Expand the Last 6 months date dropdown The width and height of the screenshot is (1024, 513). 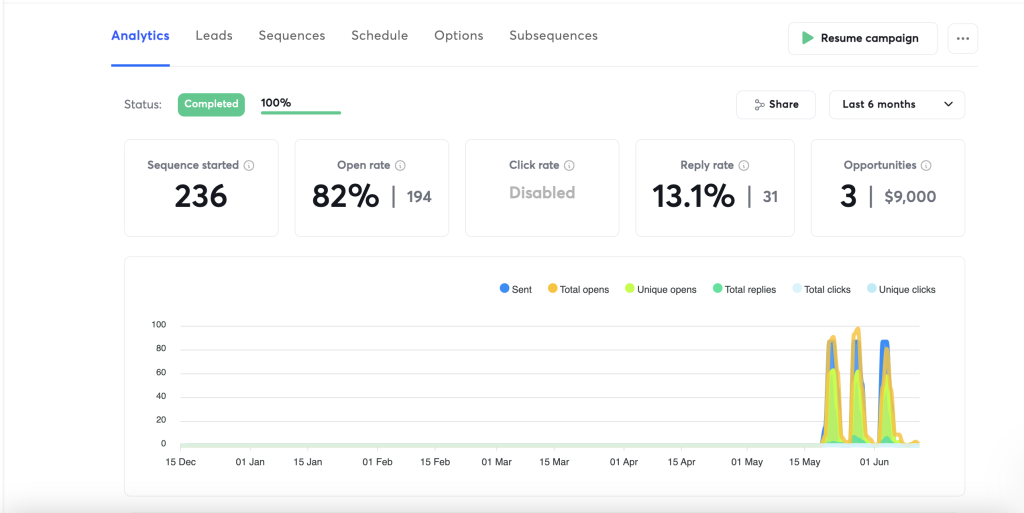[897, 104]
